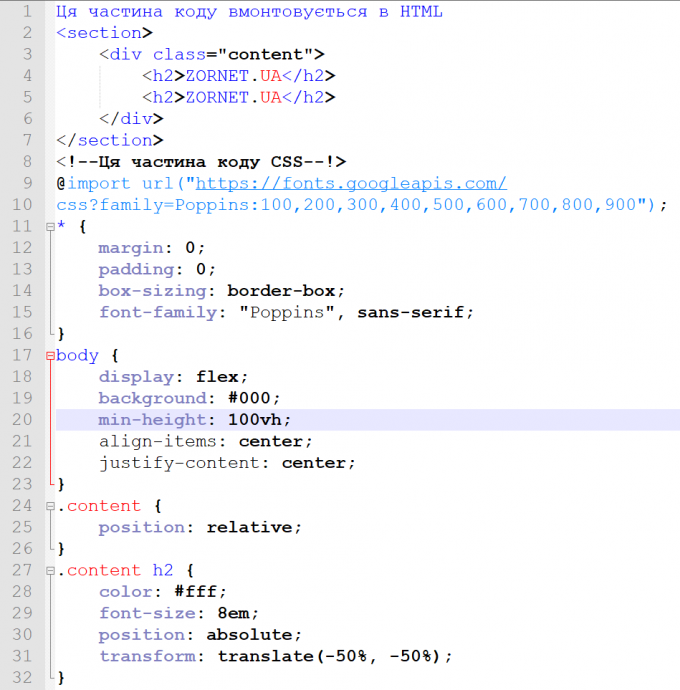Click the body selector text
This screenshot has height=690, width=680.
(x=77, y=356)
